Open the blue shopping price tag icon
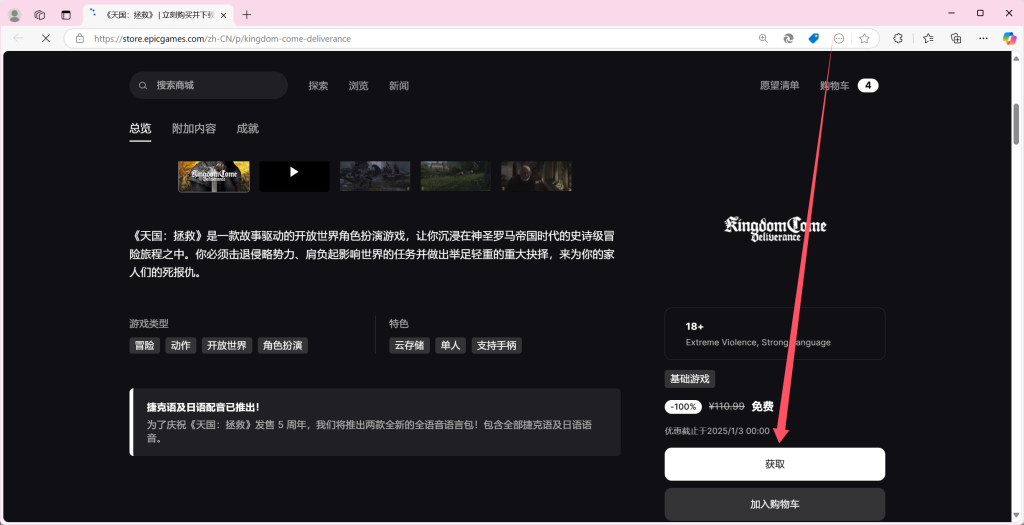The image size is (1024, 525). (814, 39)
